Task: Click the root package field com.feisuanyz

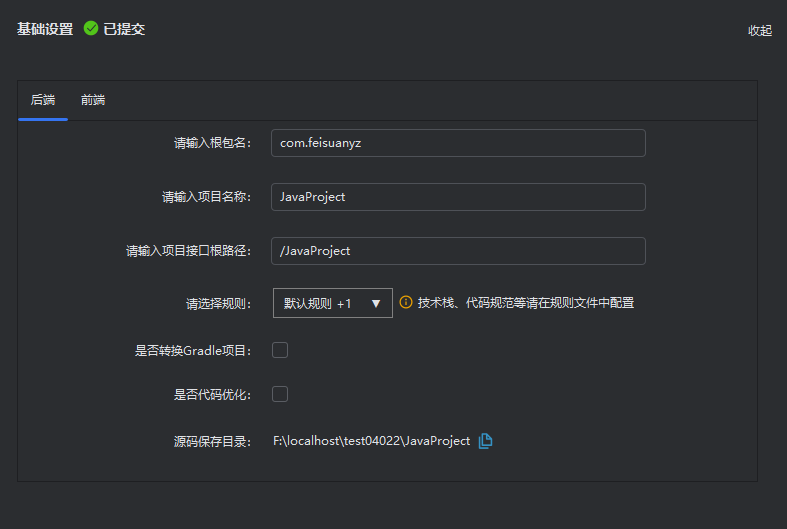Action: [x=458, y=143]
